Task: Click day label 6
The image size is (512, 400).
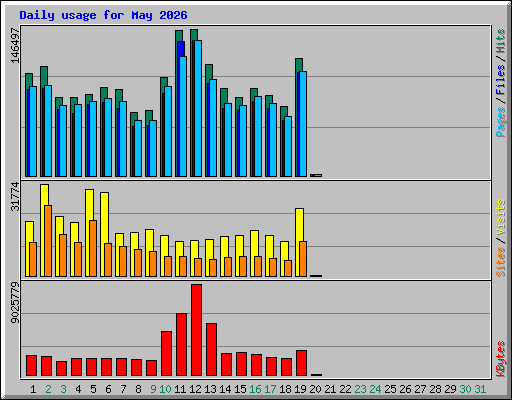Action: pos(108,389)
